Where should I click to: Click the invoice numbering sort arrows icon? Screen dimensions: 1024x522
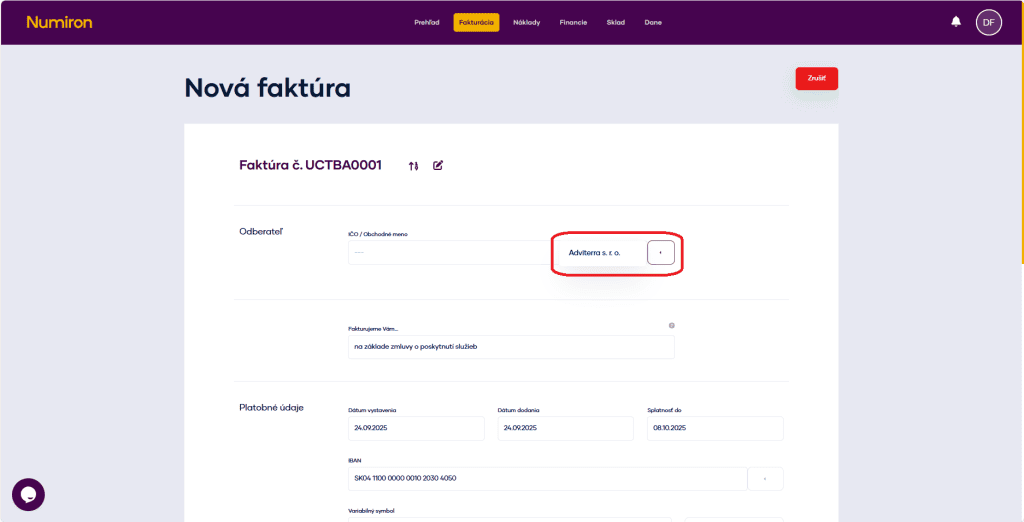click(x=413, y=166)
